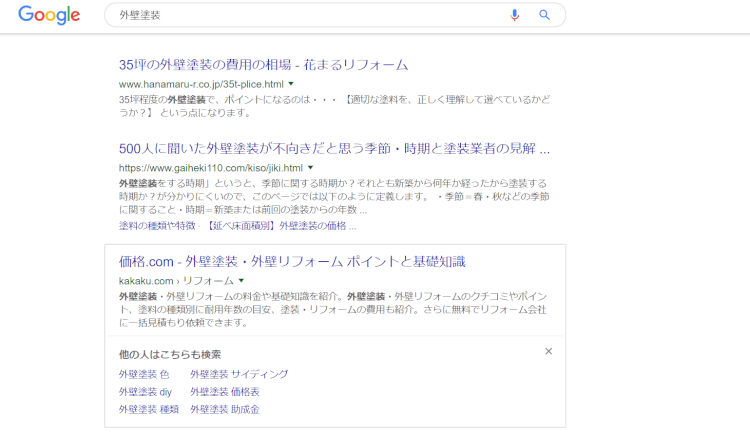Open result 価格.com - 外壁塗装・外壁リフォーム
Viewport: 750px width, 433px height.
(x=292, y=261)
